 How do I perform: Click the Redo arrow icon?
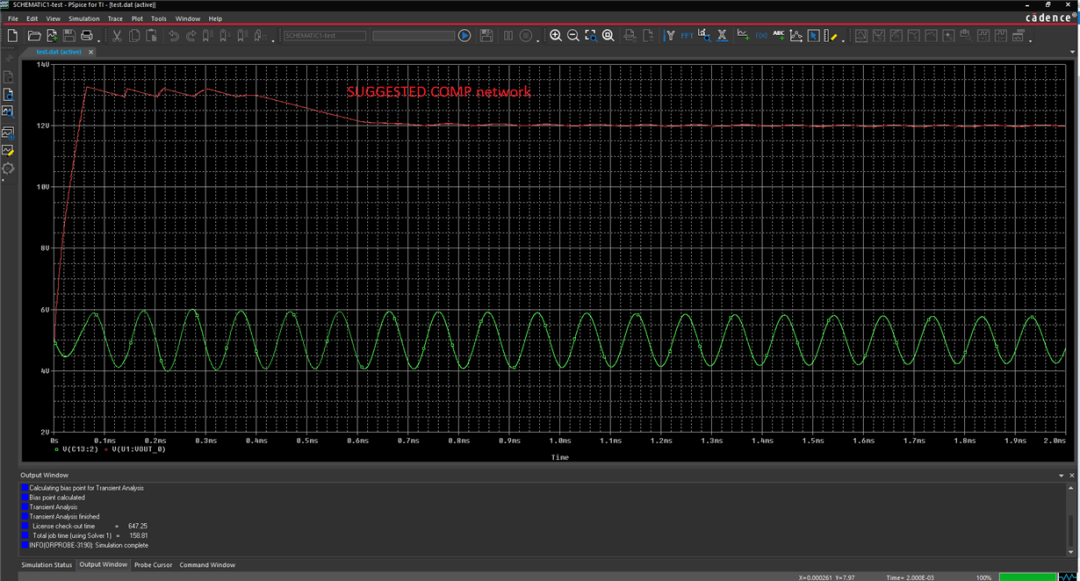[x=191, y=35]
